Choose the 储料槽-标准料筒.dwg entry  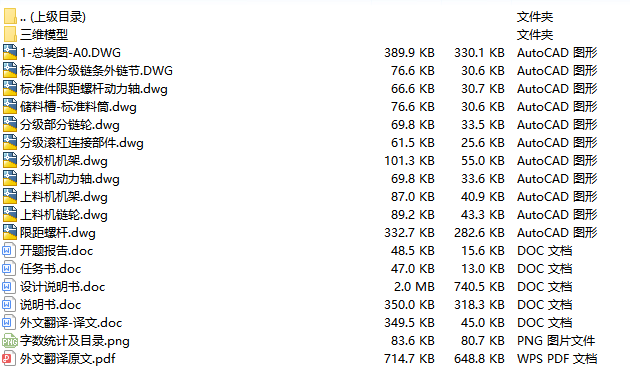coord(78,107)
